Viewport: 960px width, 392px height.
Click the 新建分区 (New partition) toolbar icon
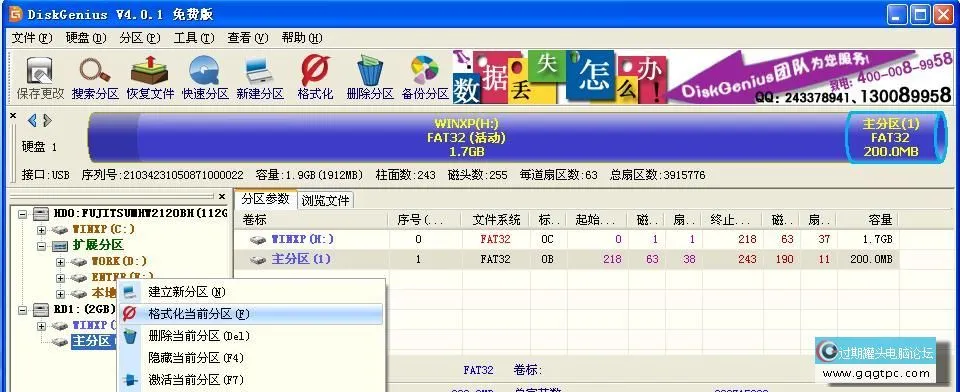click(x=260, y=71)
